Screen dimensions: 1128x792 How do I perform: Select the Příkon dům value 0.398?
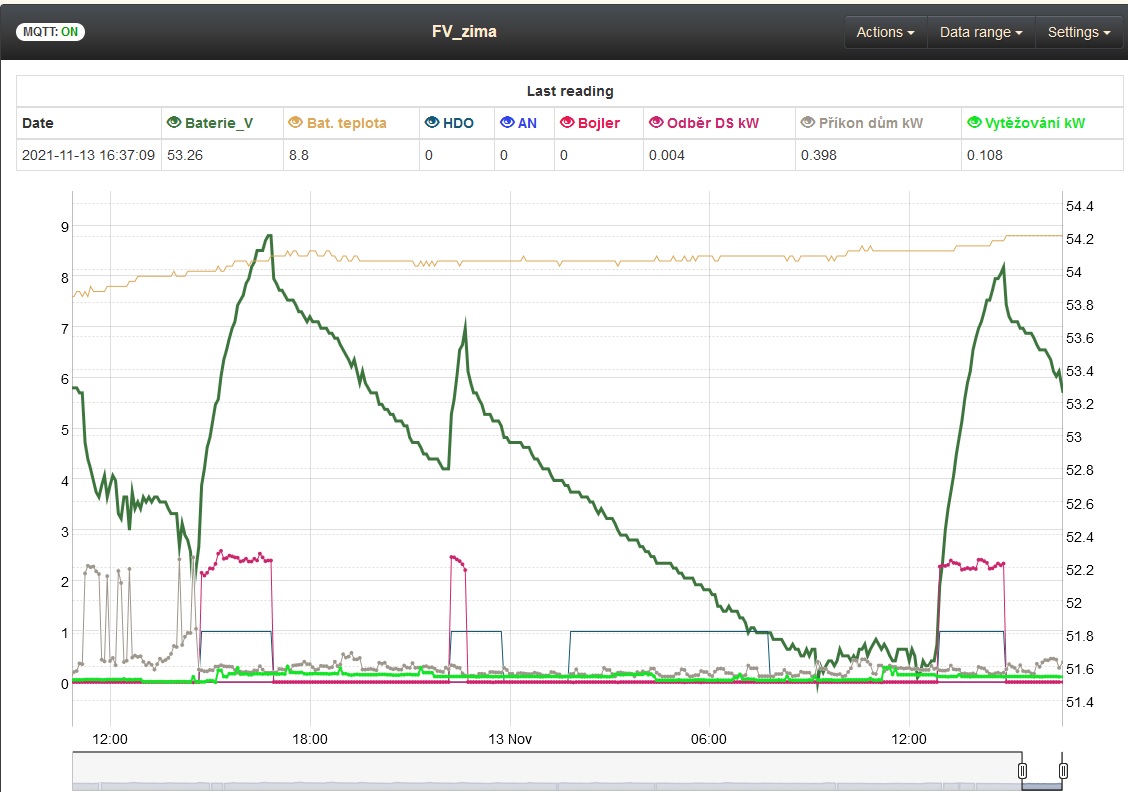pos(819,155)
